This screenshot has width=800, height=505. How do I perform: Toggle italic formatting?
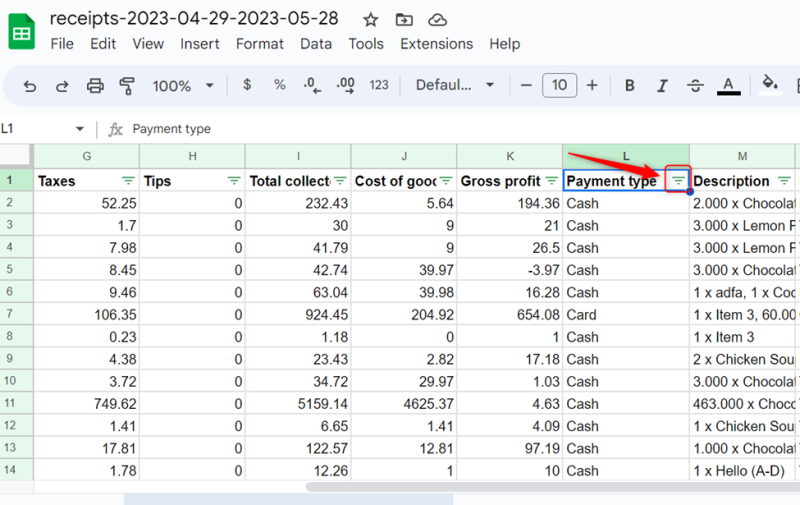coord(661,86)
